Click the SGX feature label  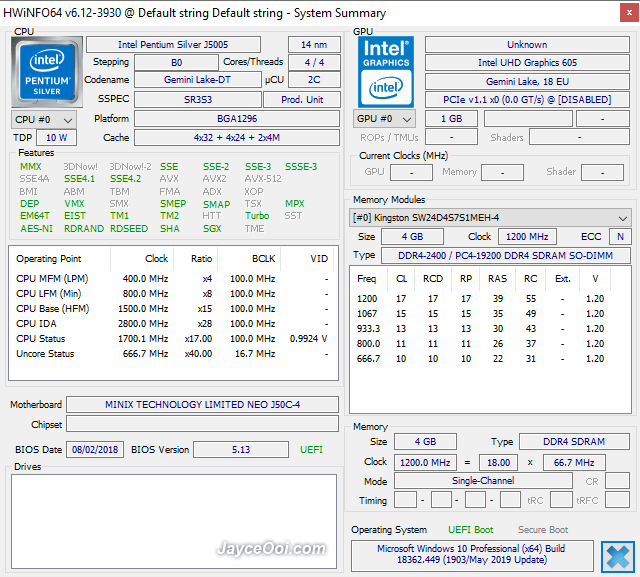click(x=212, y=229)
